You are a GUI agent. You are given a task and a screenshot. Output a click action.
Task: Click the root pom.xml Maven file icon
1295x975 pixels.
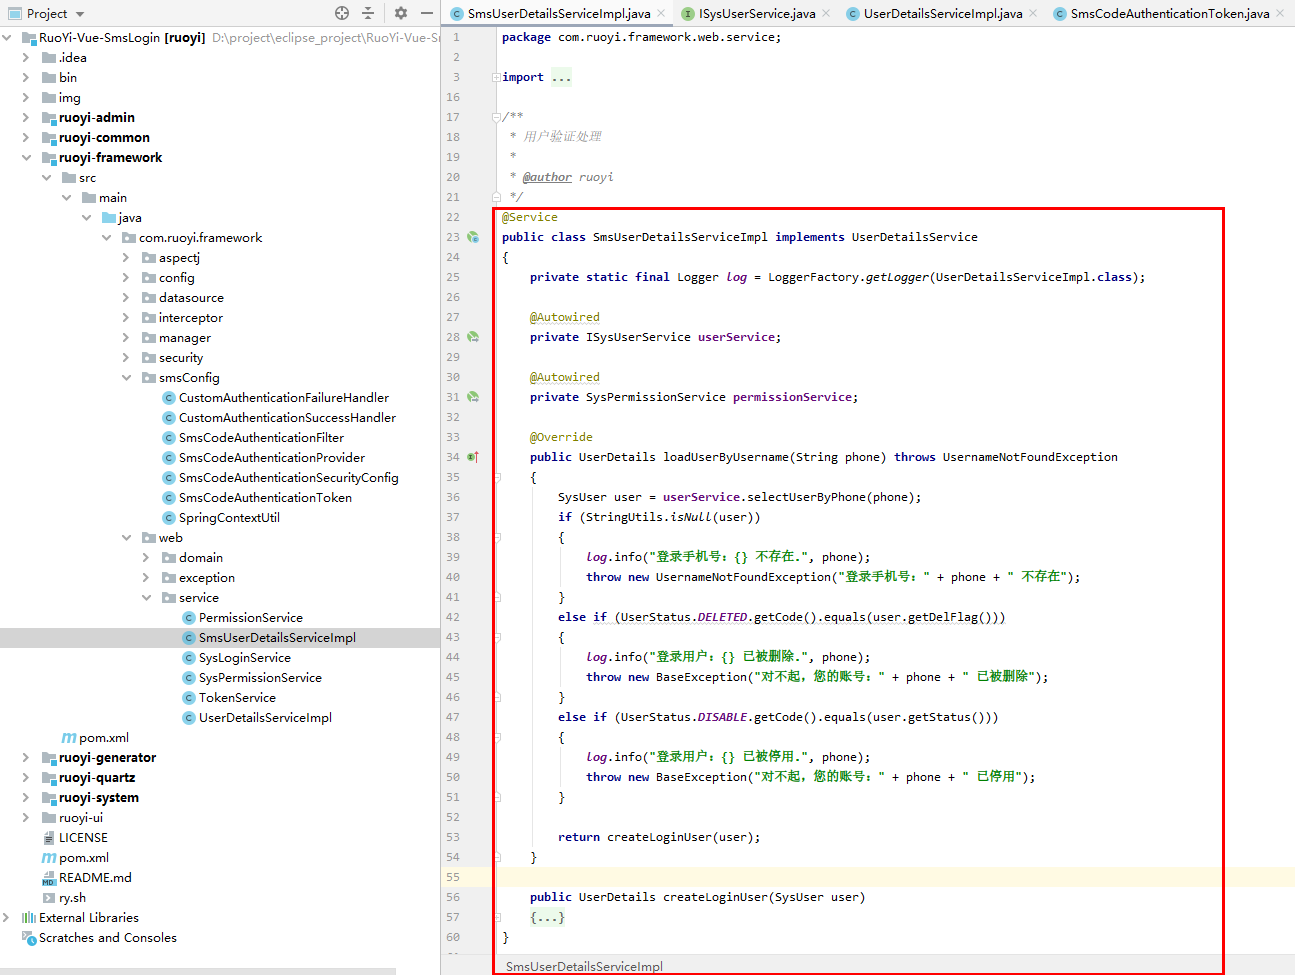click(48, 858)
